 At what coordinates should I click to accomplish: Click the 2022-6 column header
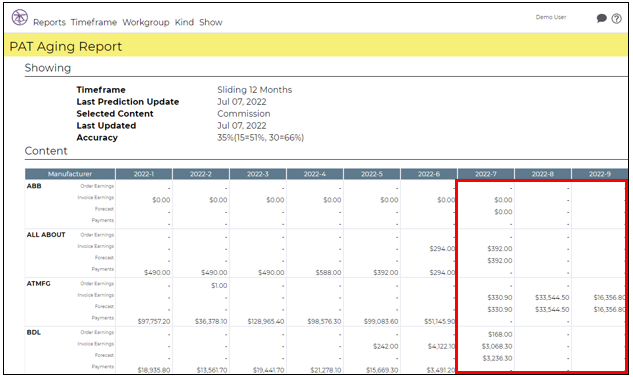point(429,174)
